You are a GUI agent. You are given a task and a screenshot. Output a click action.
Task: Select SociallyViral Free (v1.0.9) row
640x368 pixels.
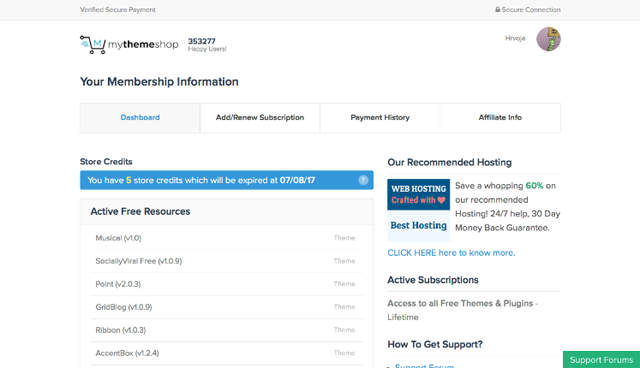[227, 261]
